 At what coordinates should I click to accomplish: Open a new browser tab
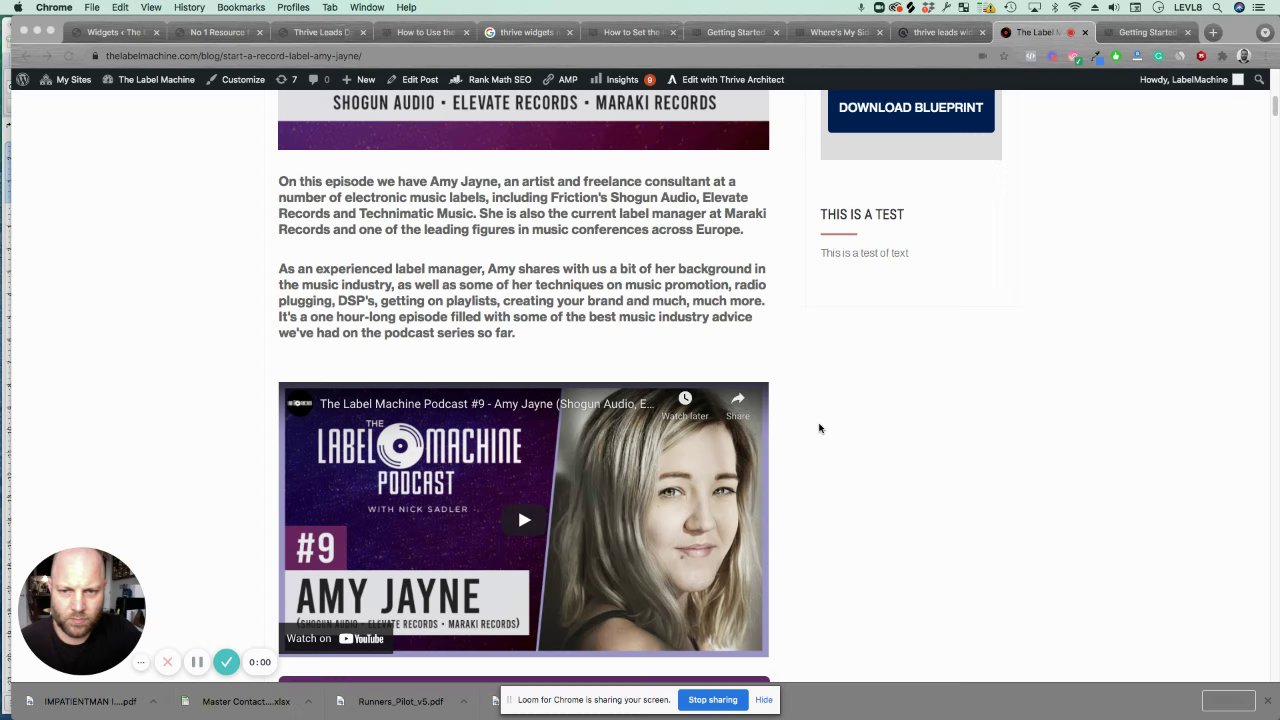coord(1213,32)
